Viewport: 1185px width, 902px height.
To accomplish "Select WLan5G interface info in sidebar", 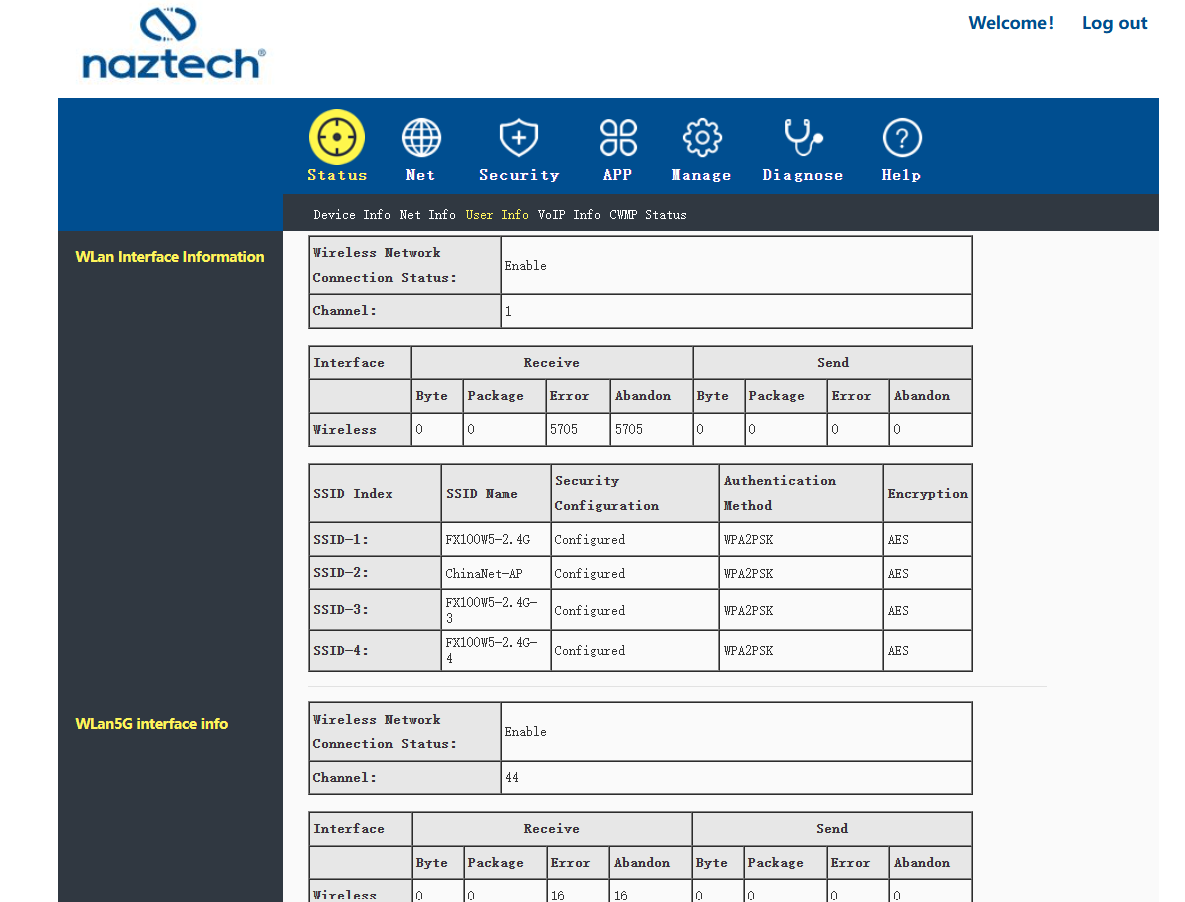I will pyautogui.click(x=152, y=724).
